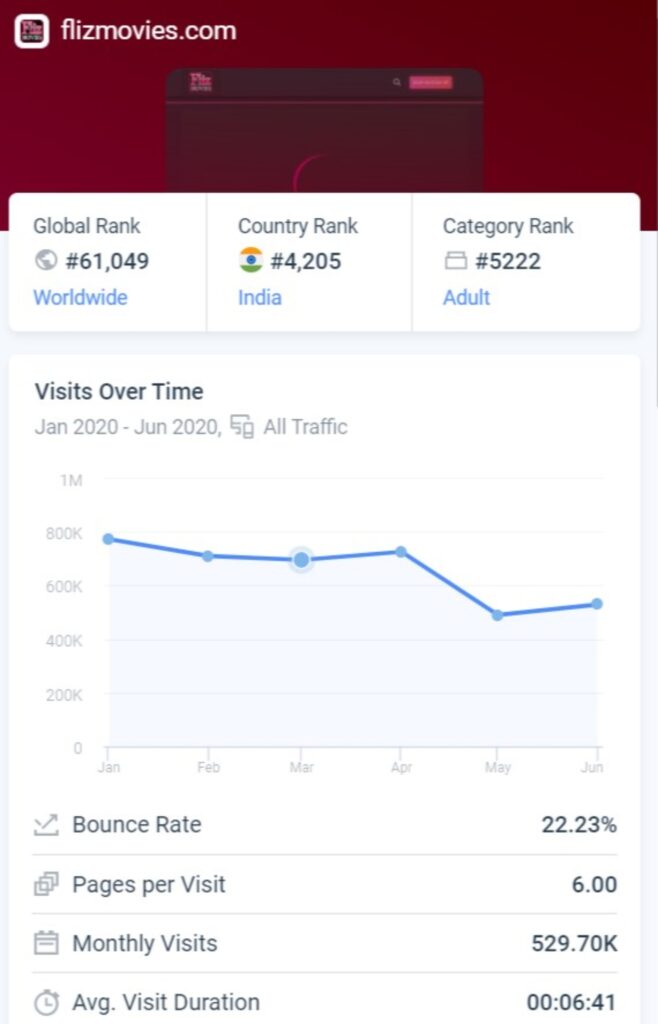658x1024 pixels.
Task: Click the Pages per Visit icon
Action: [x=46, y=884]
